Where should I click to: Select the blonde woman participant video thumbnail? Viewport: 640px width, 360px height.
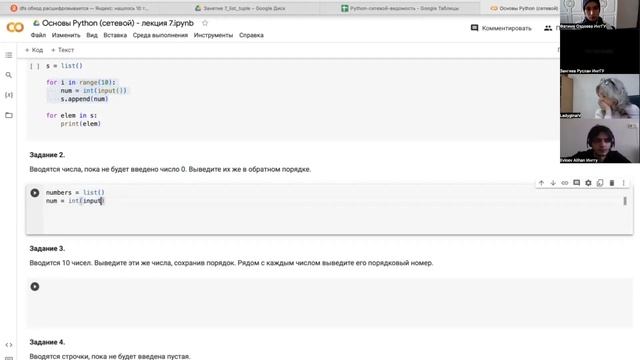[x=600, y=96]
